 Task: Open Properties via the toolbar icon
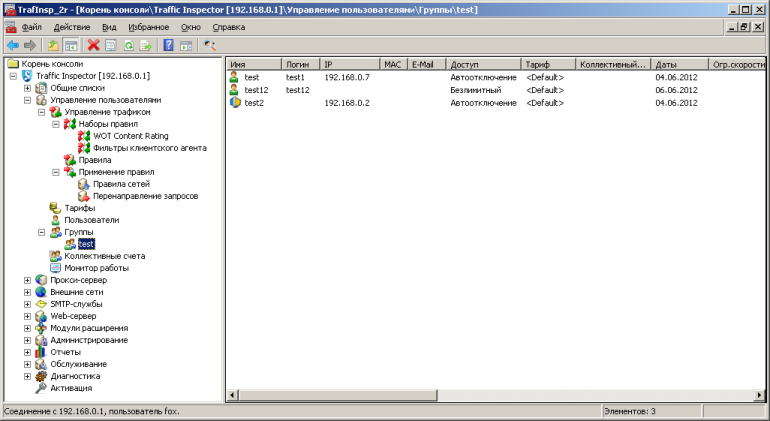[111, 46]
